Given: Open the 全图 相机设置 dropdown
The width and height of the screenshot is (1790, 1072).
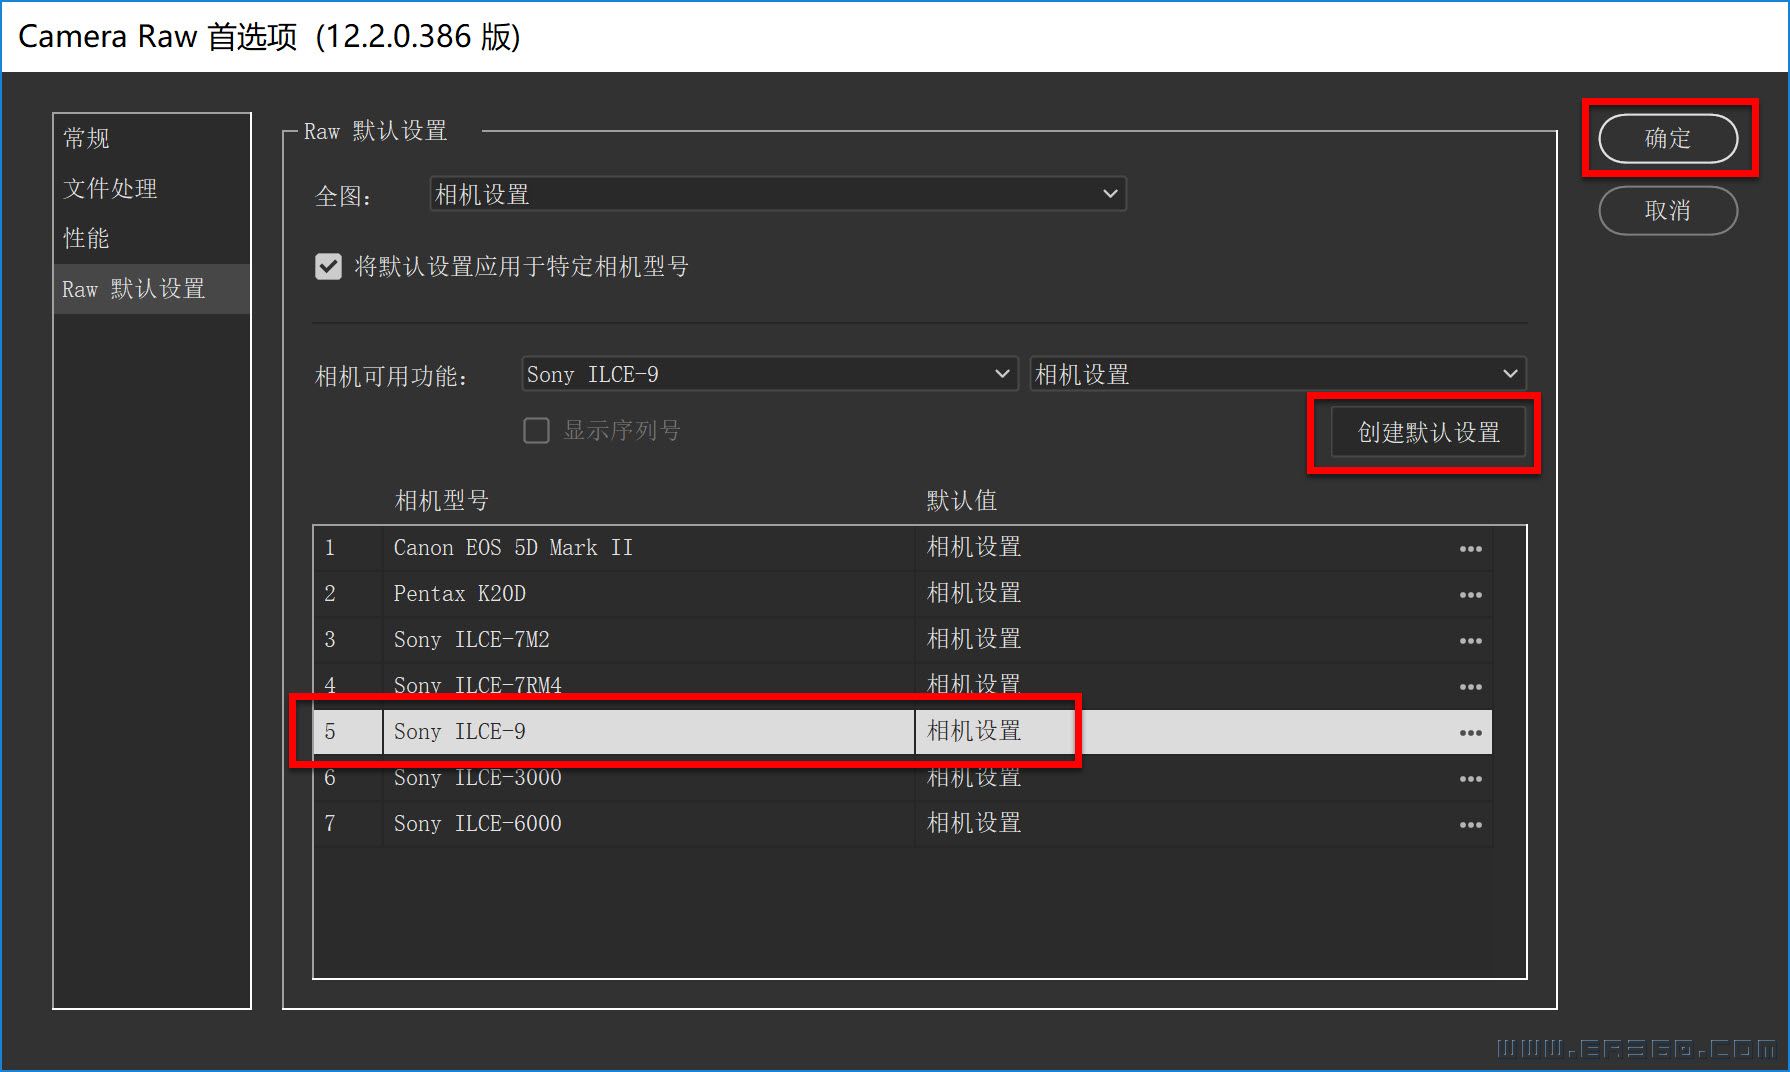Looking at the screenshot, I should (777, 194).
